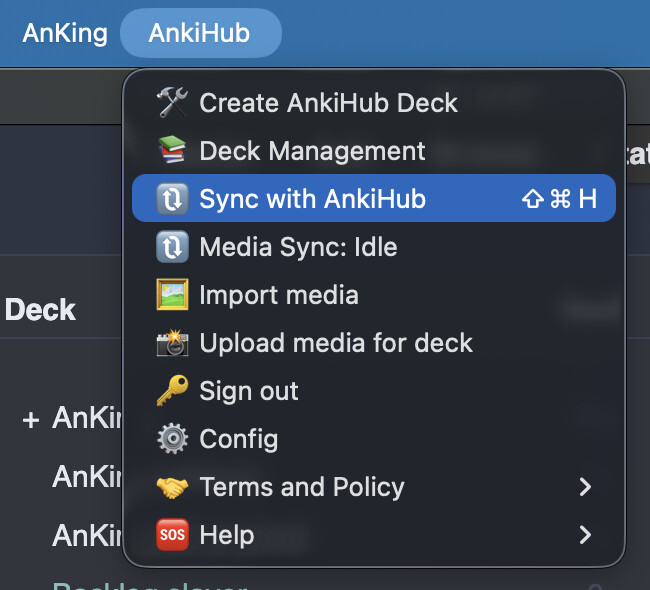Click the key icon next to Sign out
Screen dimensions: 650x590
point(172,391)
